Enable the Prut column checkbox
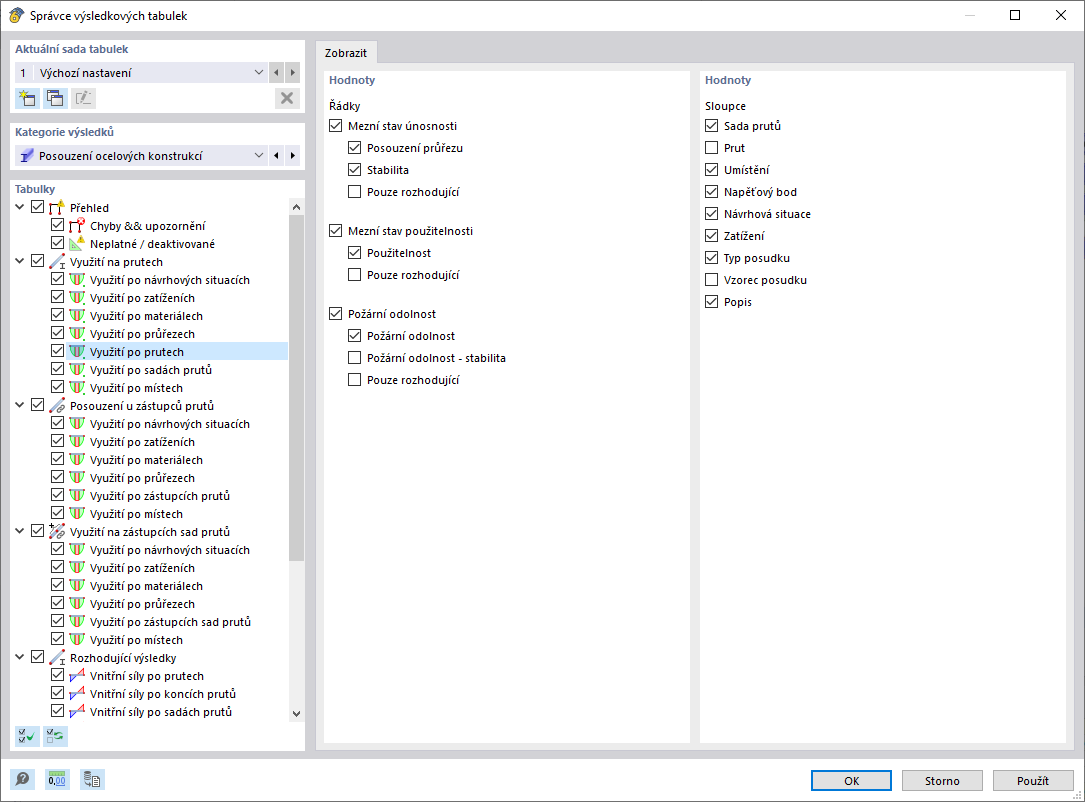This screenshot has height=802, width=1085. pyautogui.click(x=711, y=147)
